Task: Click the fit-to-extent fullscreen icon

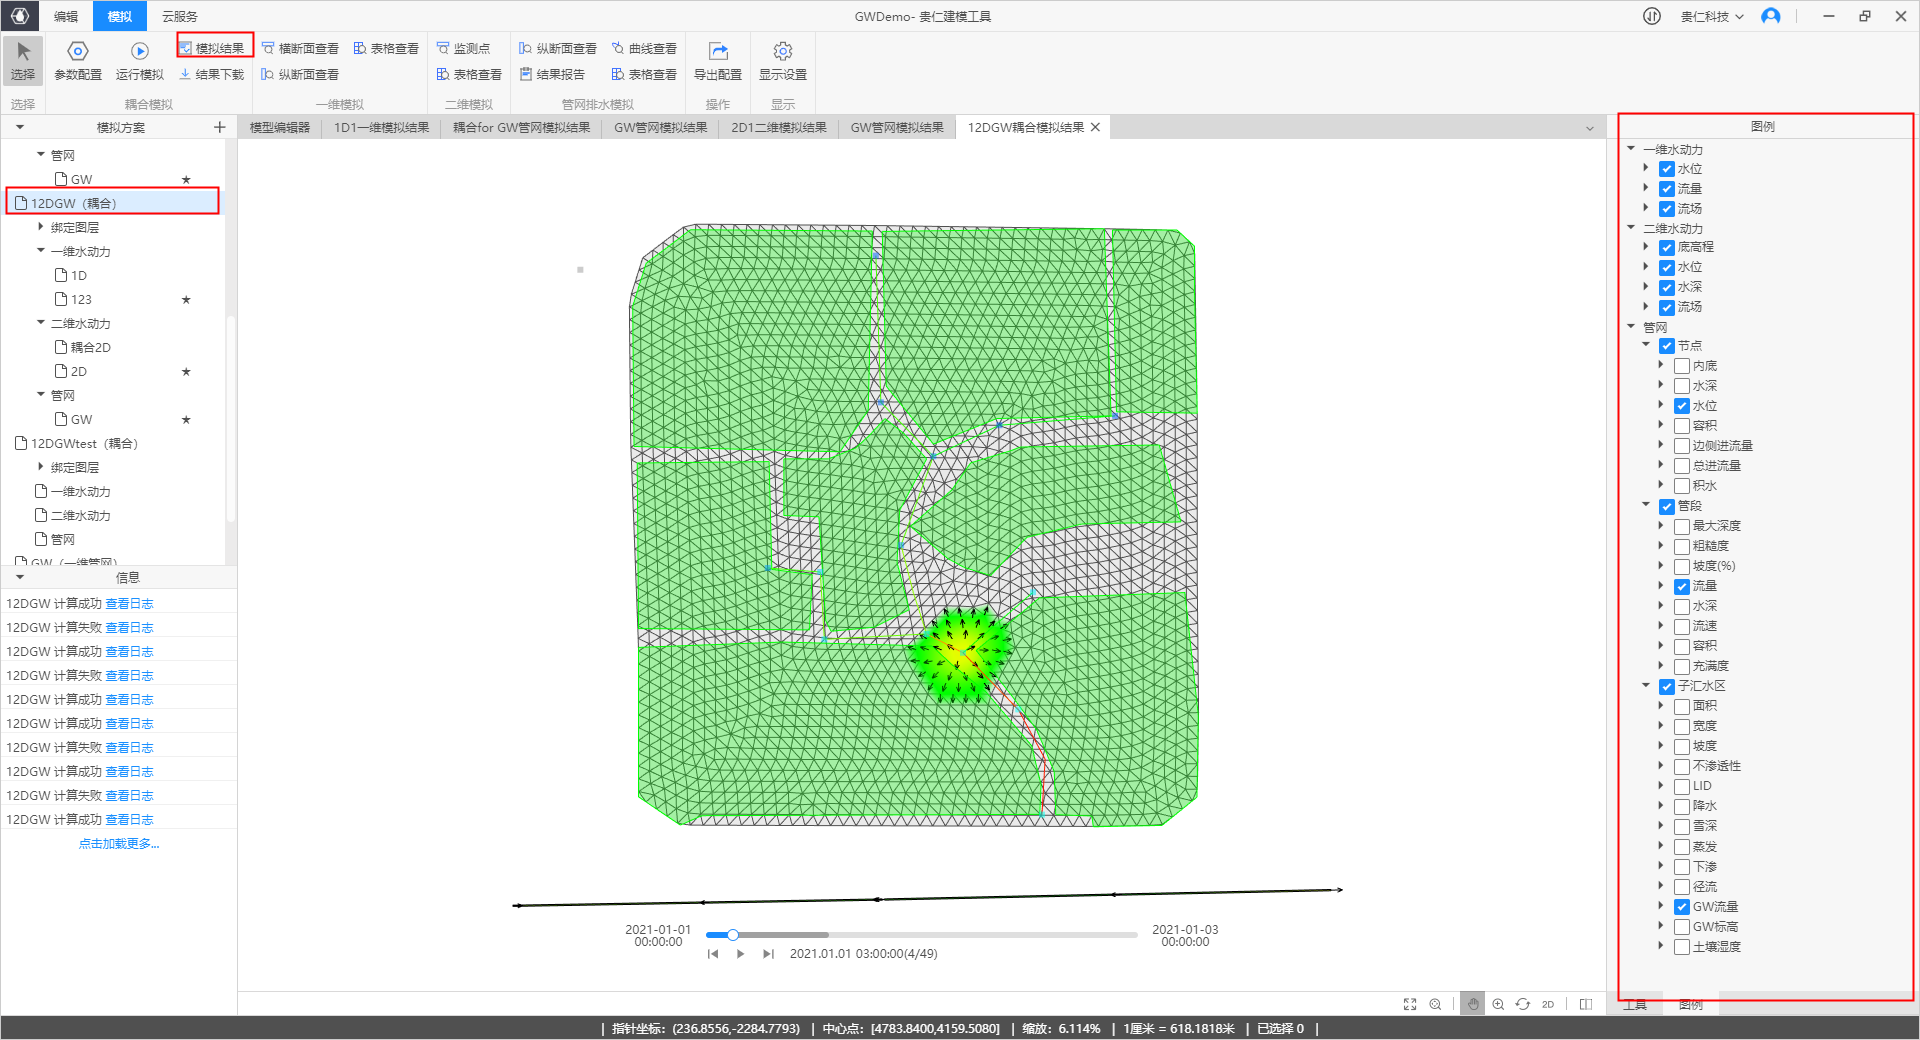Action: 1410,1004
